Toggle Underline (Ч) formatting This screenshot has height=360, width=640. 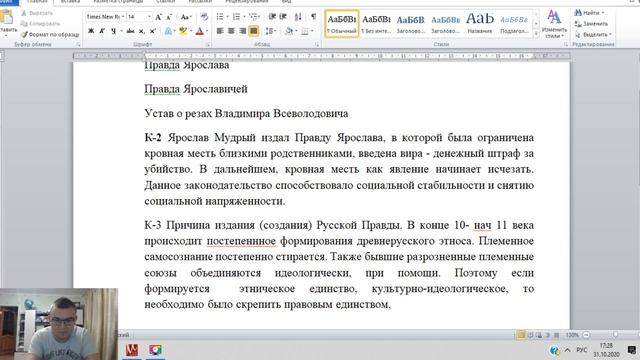click(x=113, y=31)
